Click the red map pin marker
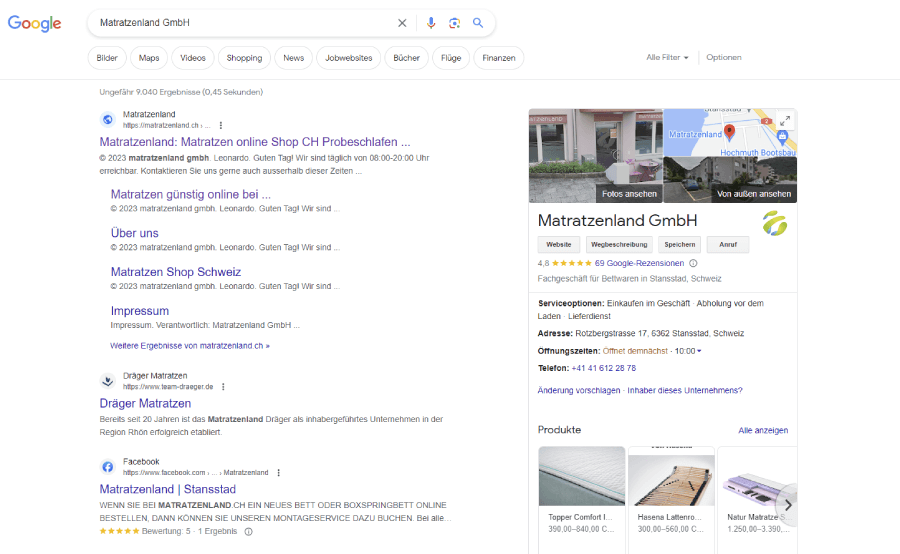This screenshot has width=900, height=554. pyautogui.click(x=730, y=132)
